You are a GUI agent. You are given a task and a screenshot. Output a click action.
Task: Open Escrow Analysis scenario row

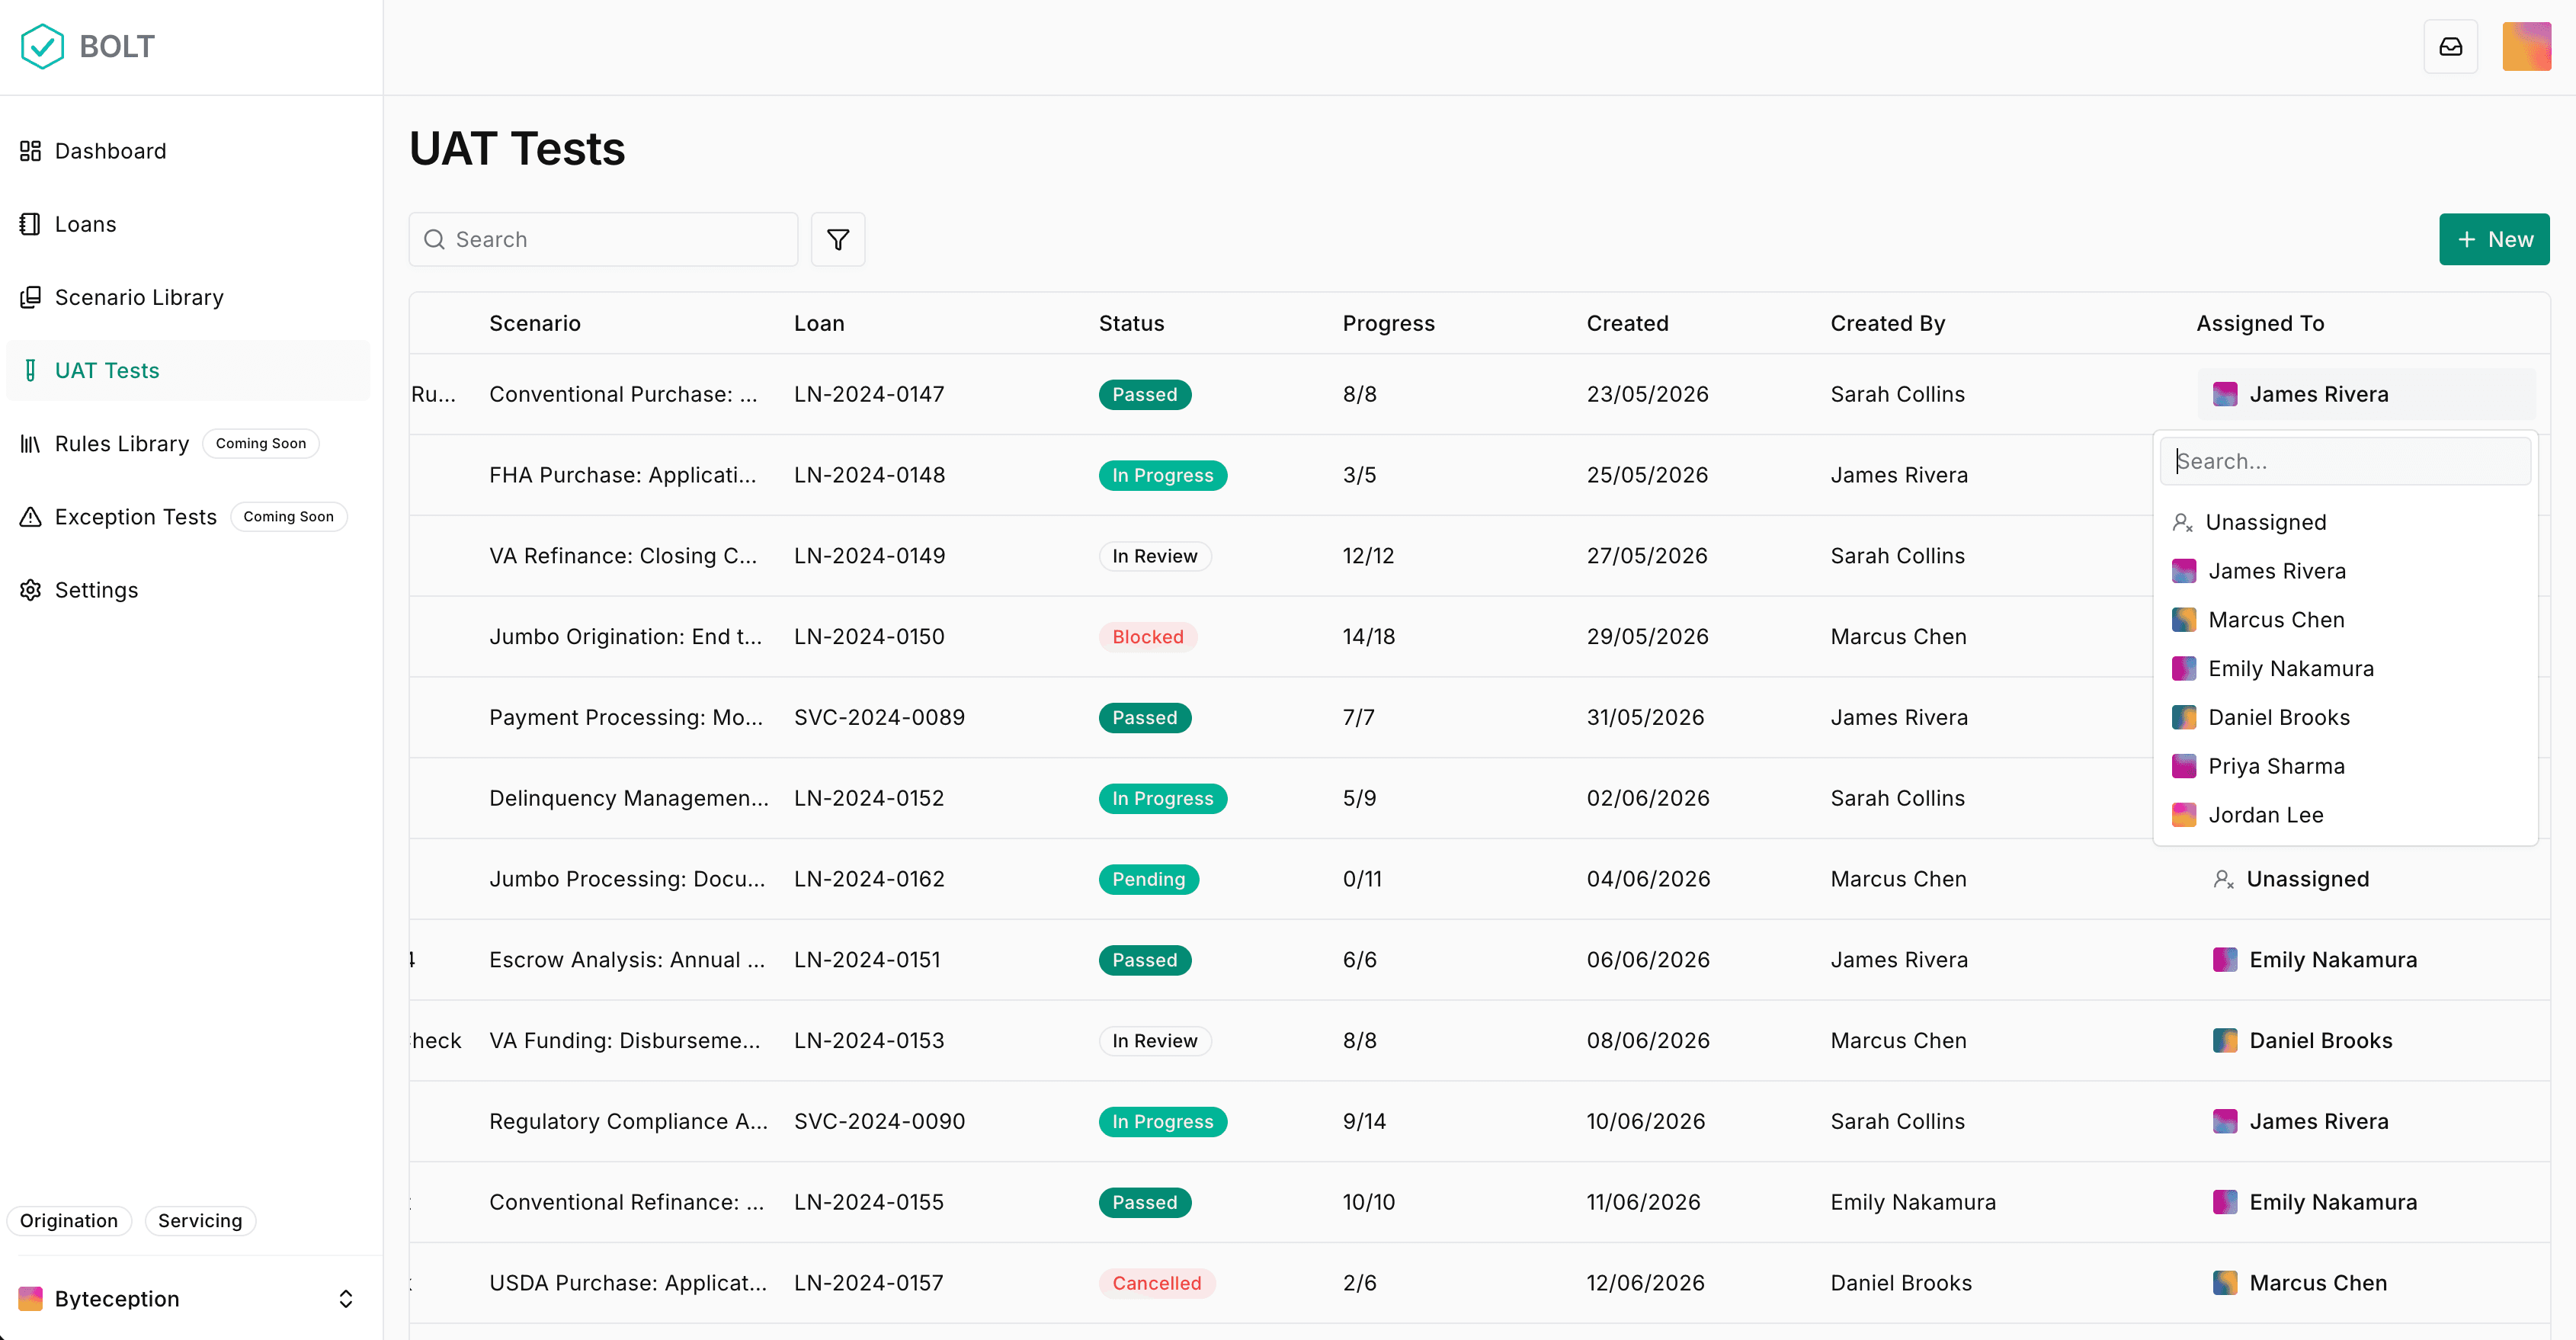tap(627, 959)
